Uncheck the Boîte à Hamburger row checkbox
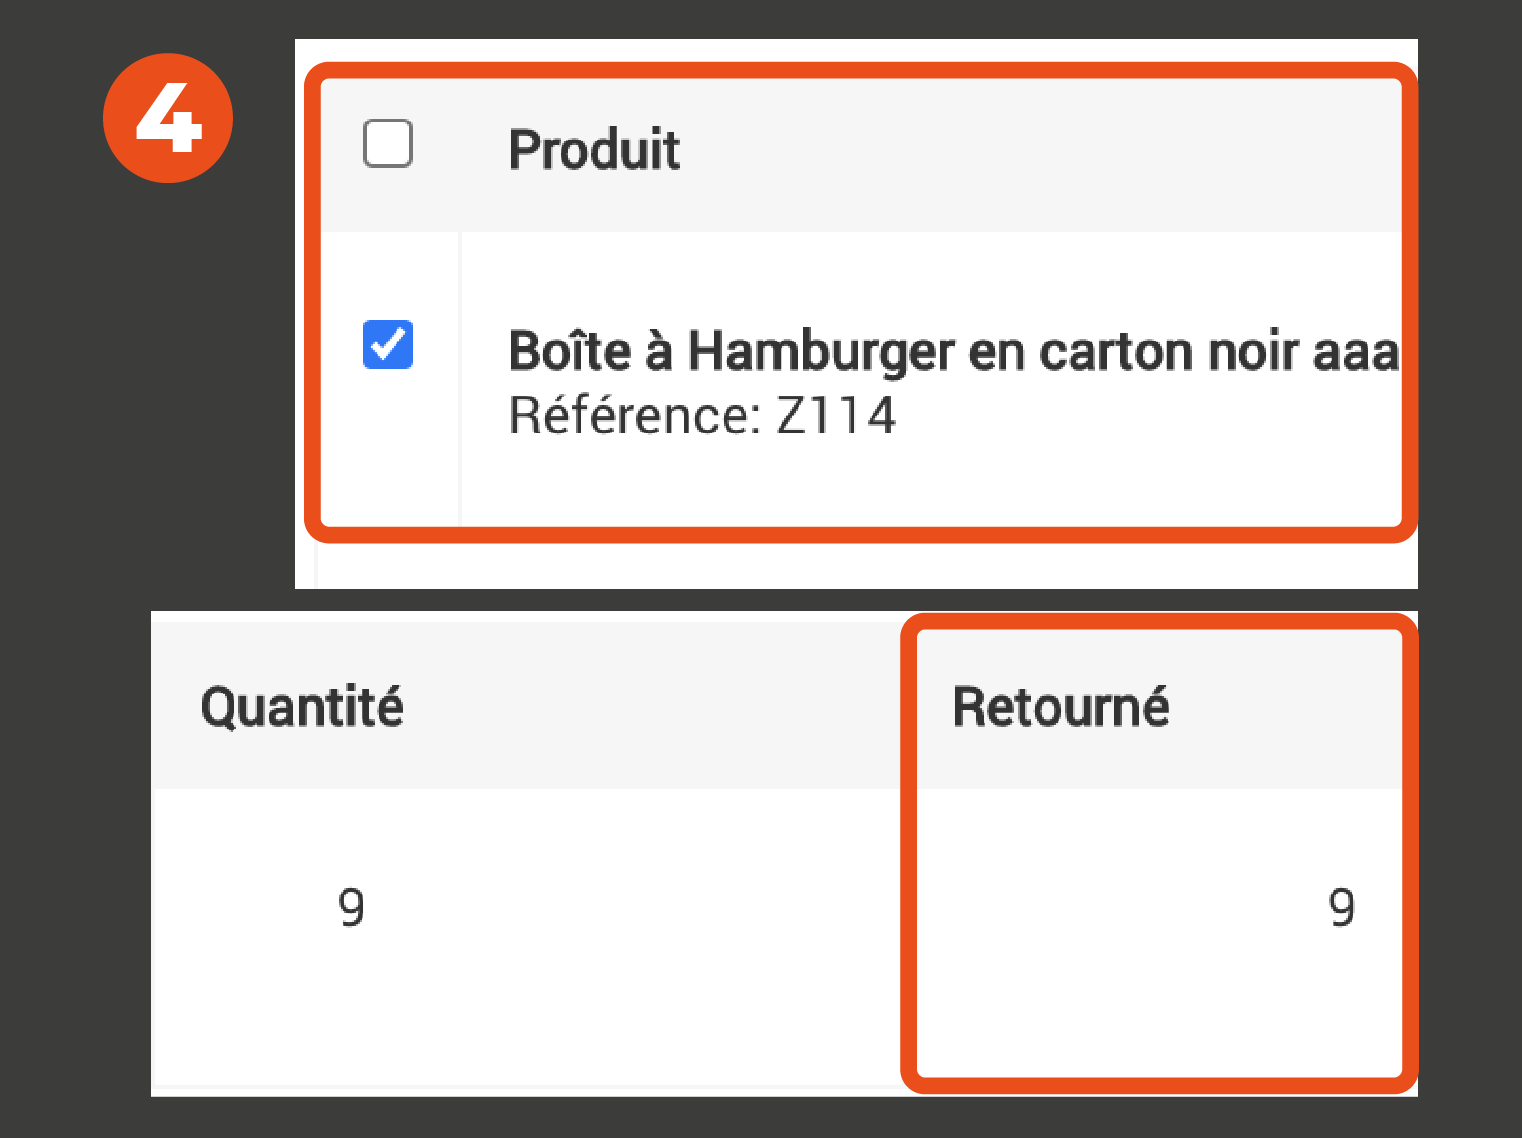This screenshot has width=1522, height=1138. point(388,345)
